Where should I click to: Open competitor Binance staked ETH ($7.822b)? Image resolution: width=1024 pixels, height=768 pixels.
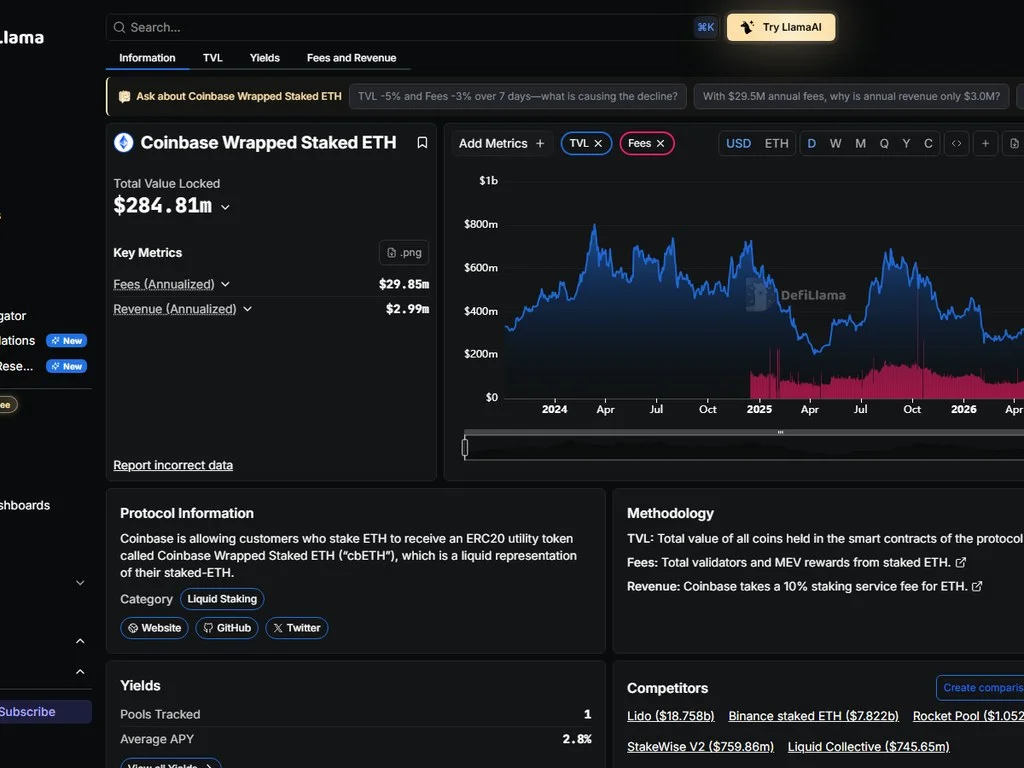814,716
